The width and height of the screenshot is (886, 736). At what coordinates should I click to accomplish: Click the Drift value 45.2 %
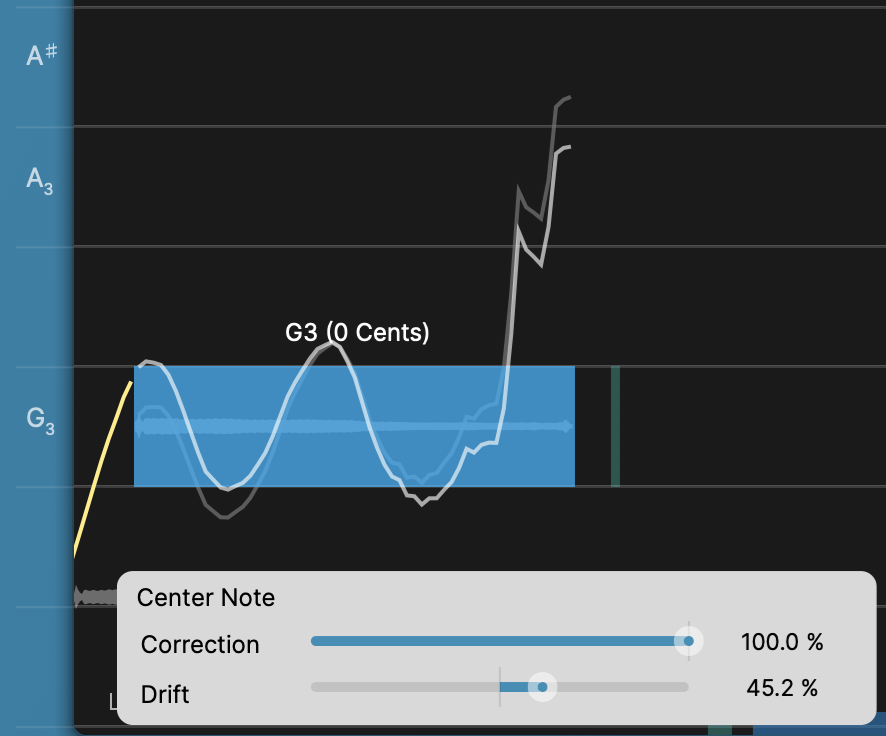(x=782, y=688)
